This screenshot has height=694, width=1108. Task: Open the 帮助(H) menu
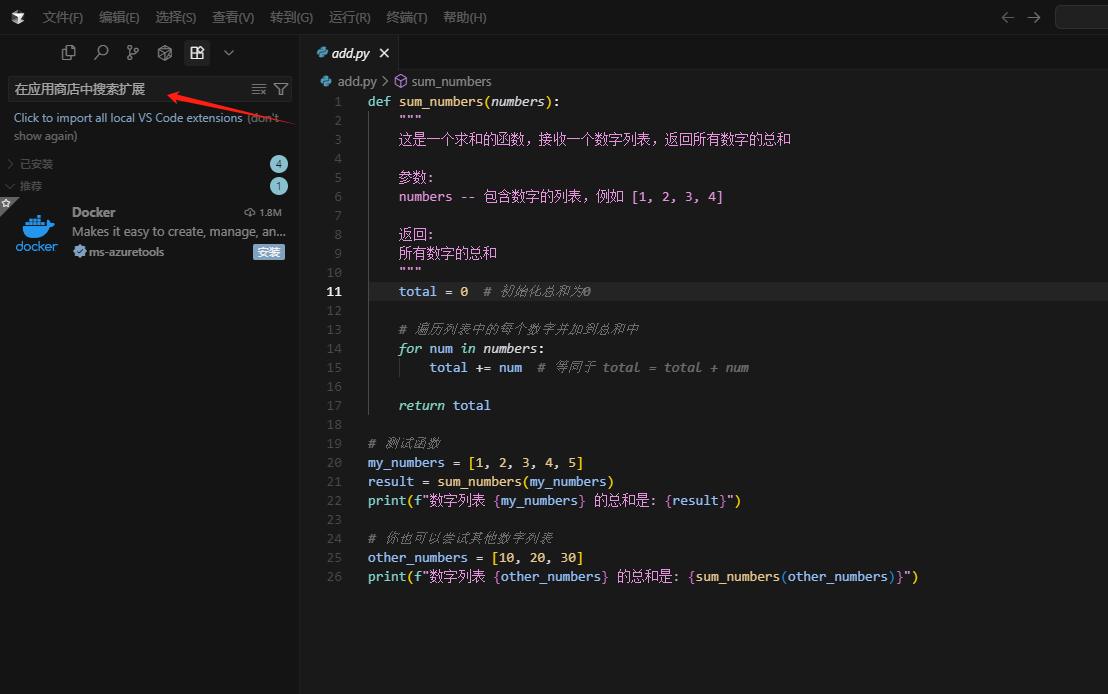pos(464,18)
